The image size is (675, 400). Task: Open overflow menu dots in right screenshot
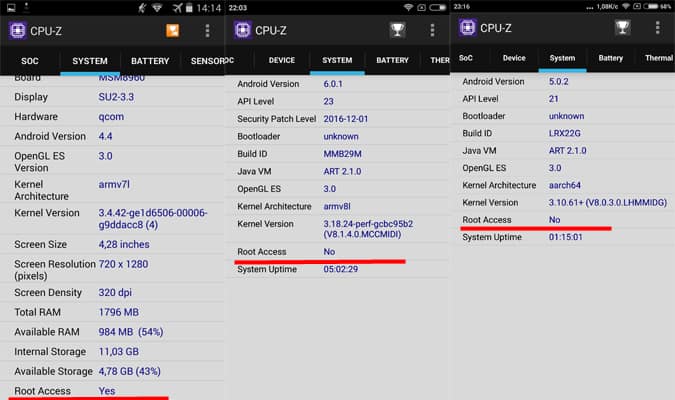[x=657, y=28]
